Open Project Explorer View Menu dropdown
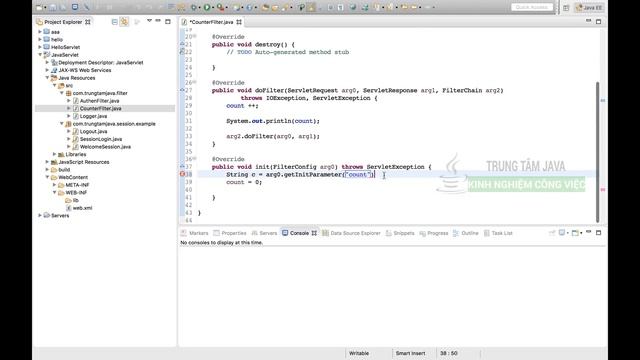This screenshot has width=640, height=360. click(x=149, y=21)
